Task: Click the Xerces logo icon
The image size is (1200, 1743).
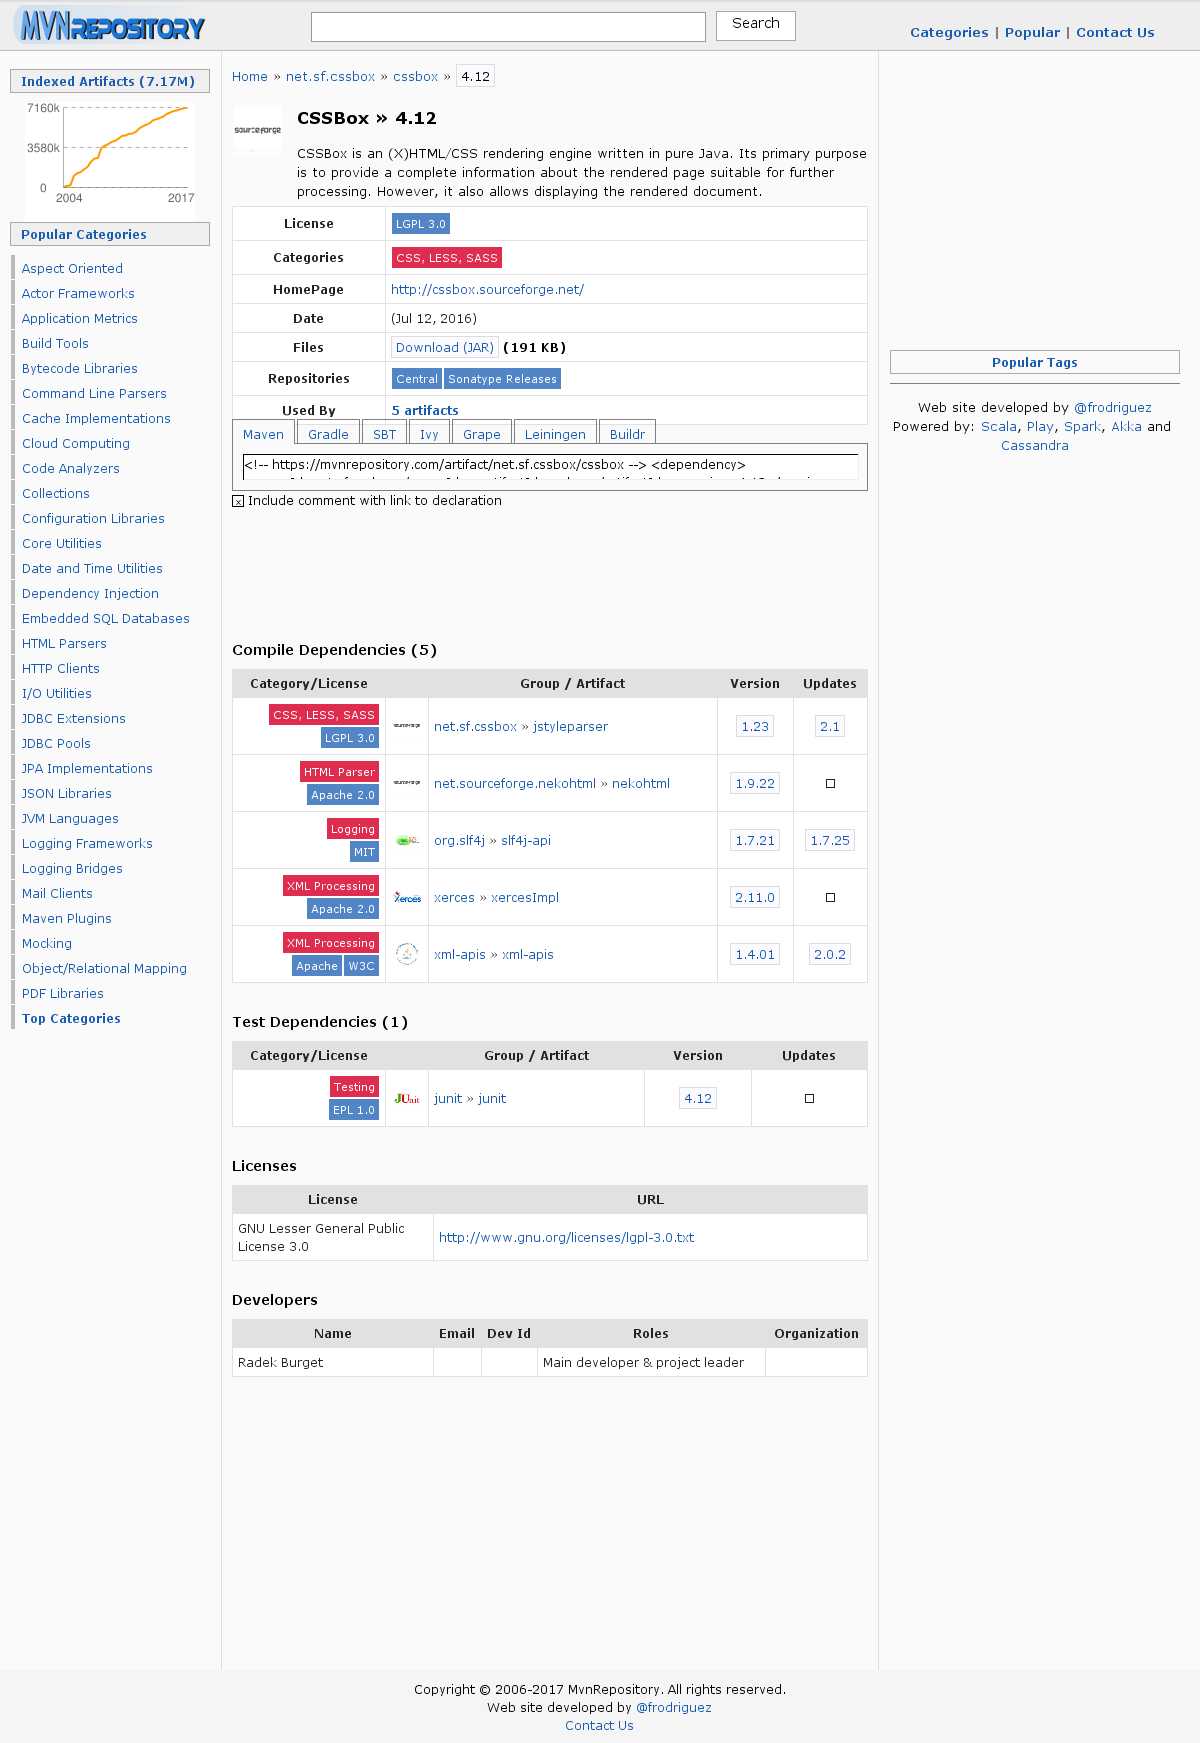Action: (x=407, y=897)
